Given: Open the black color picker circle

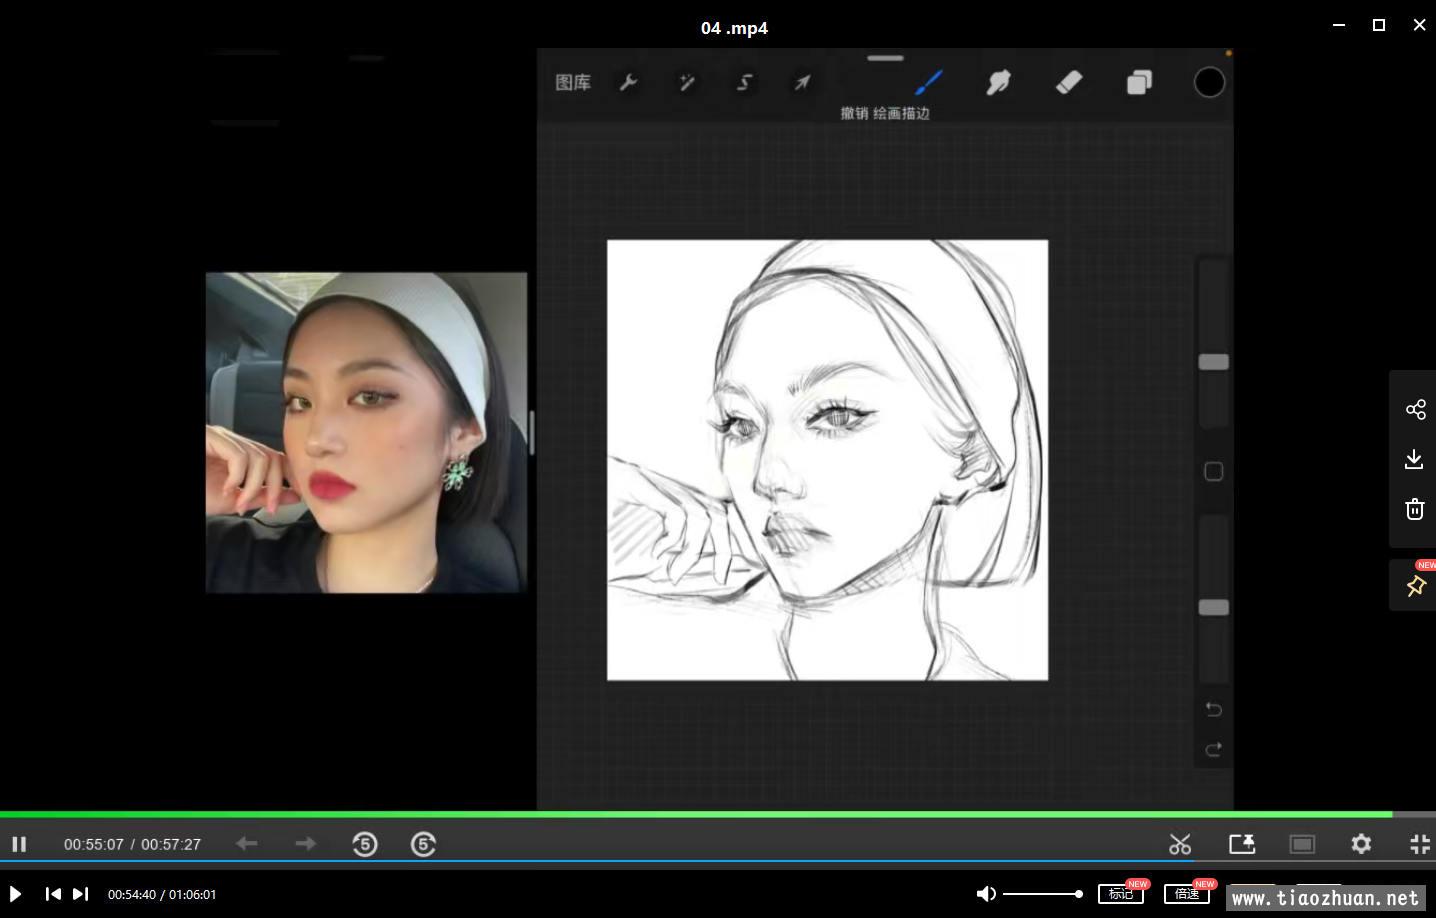Looking at the screenshot, I should tap(1209, 83).
